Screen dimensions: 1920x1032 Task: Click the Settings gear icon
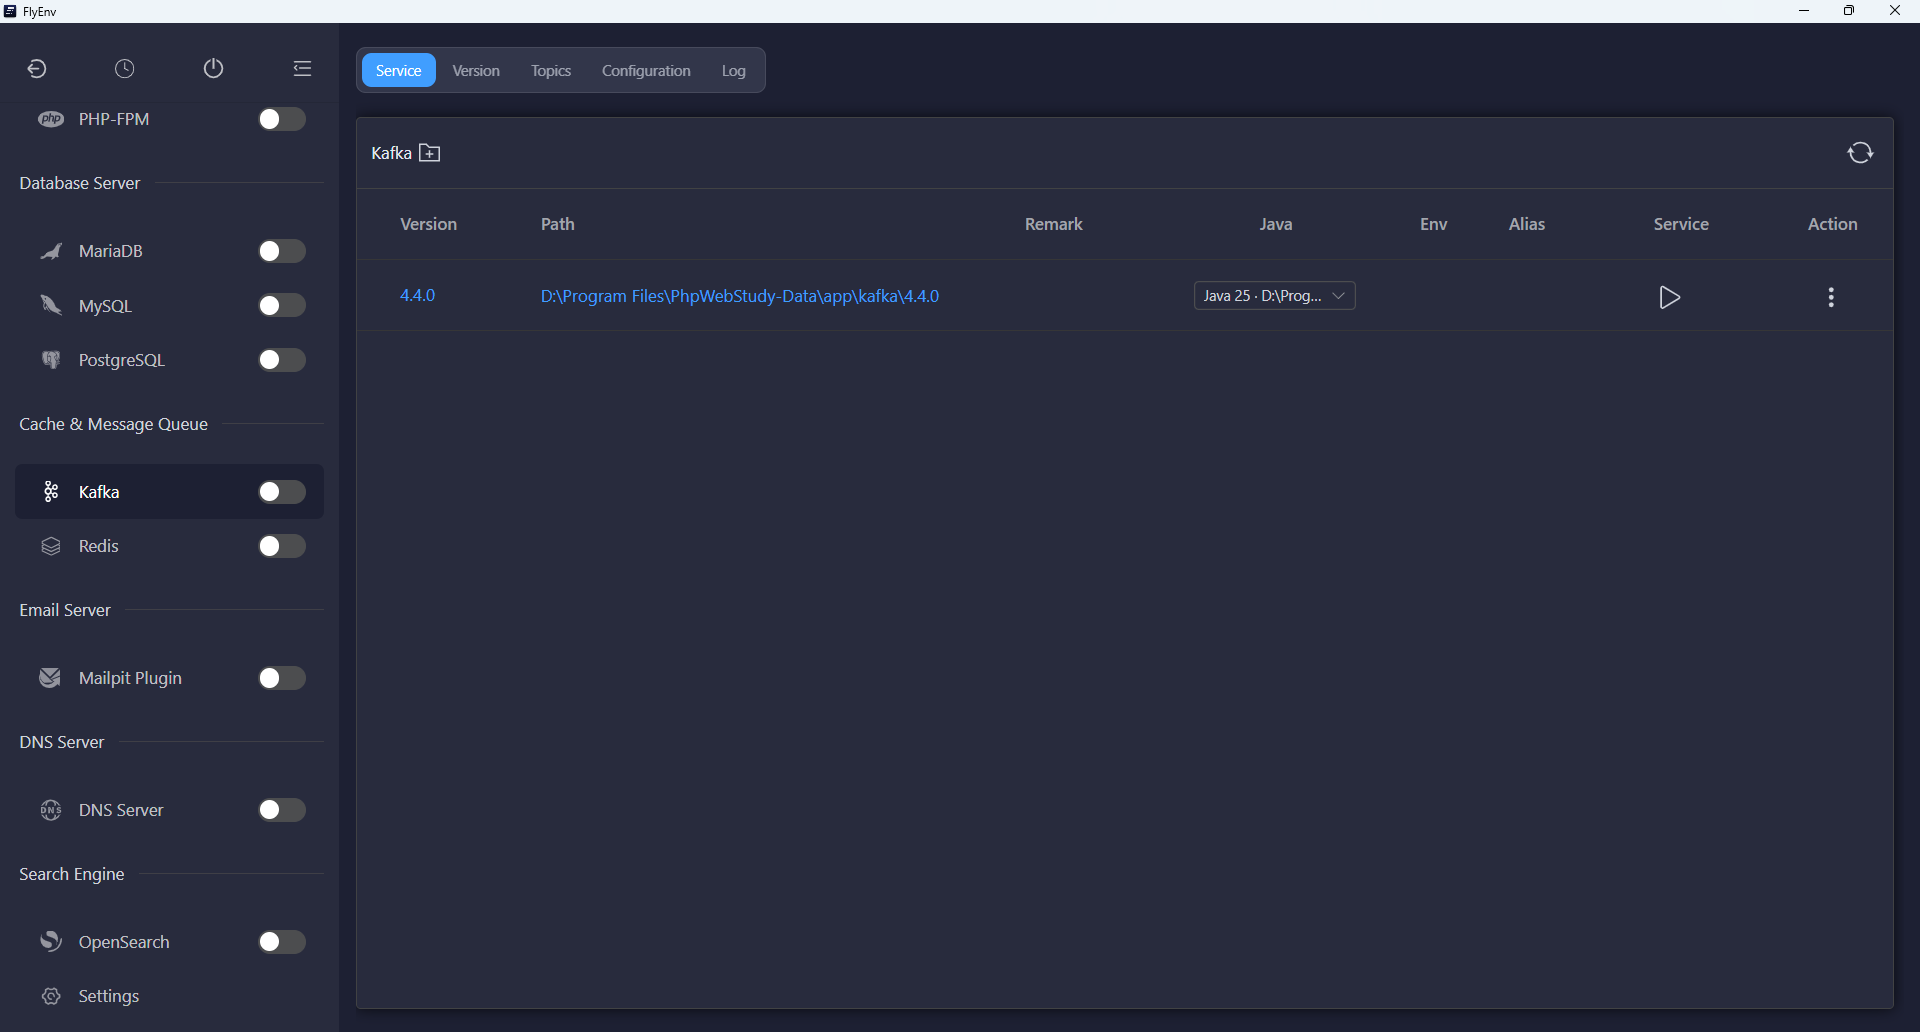click(x=51, y=996)
